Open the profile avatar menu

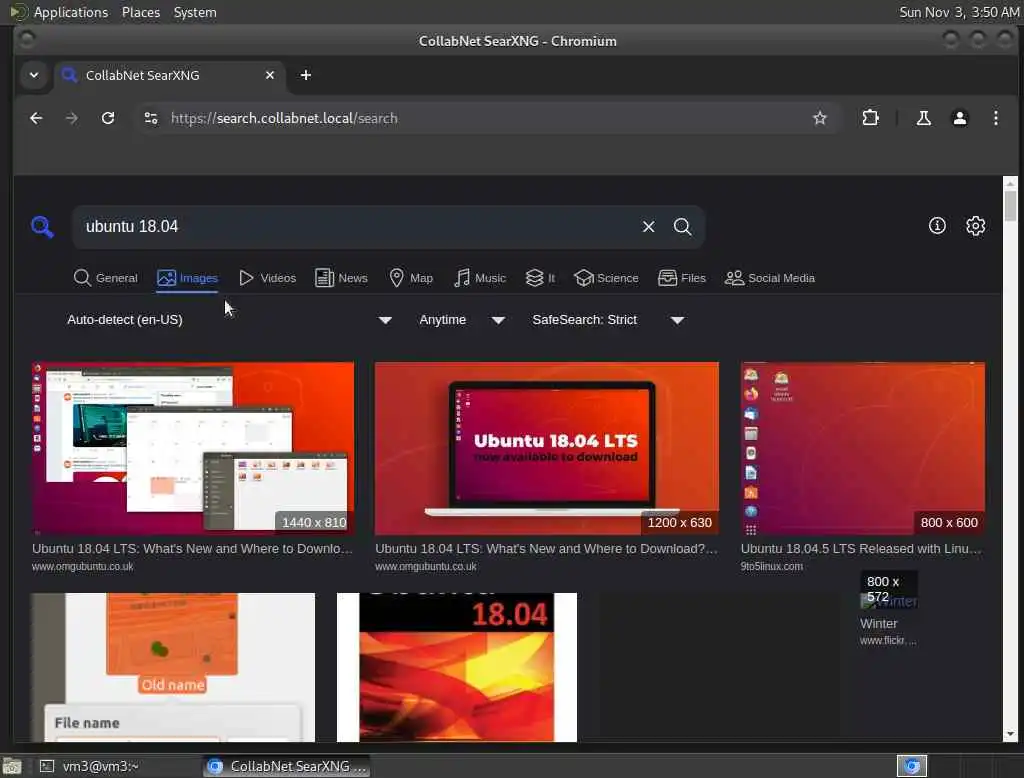point(959,118)
